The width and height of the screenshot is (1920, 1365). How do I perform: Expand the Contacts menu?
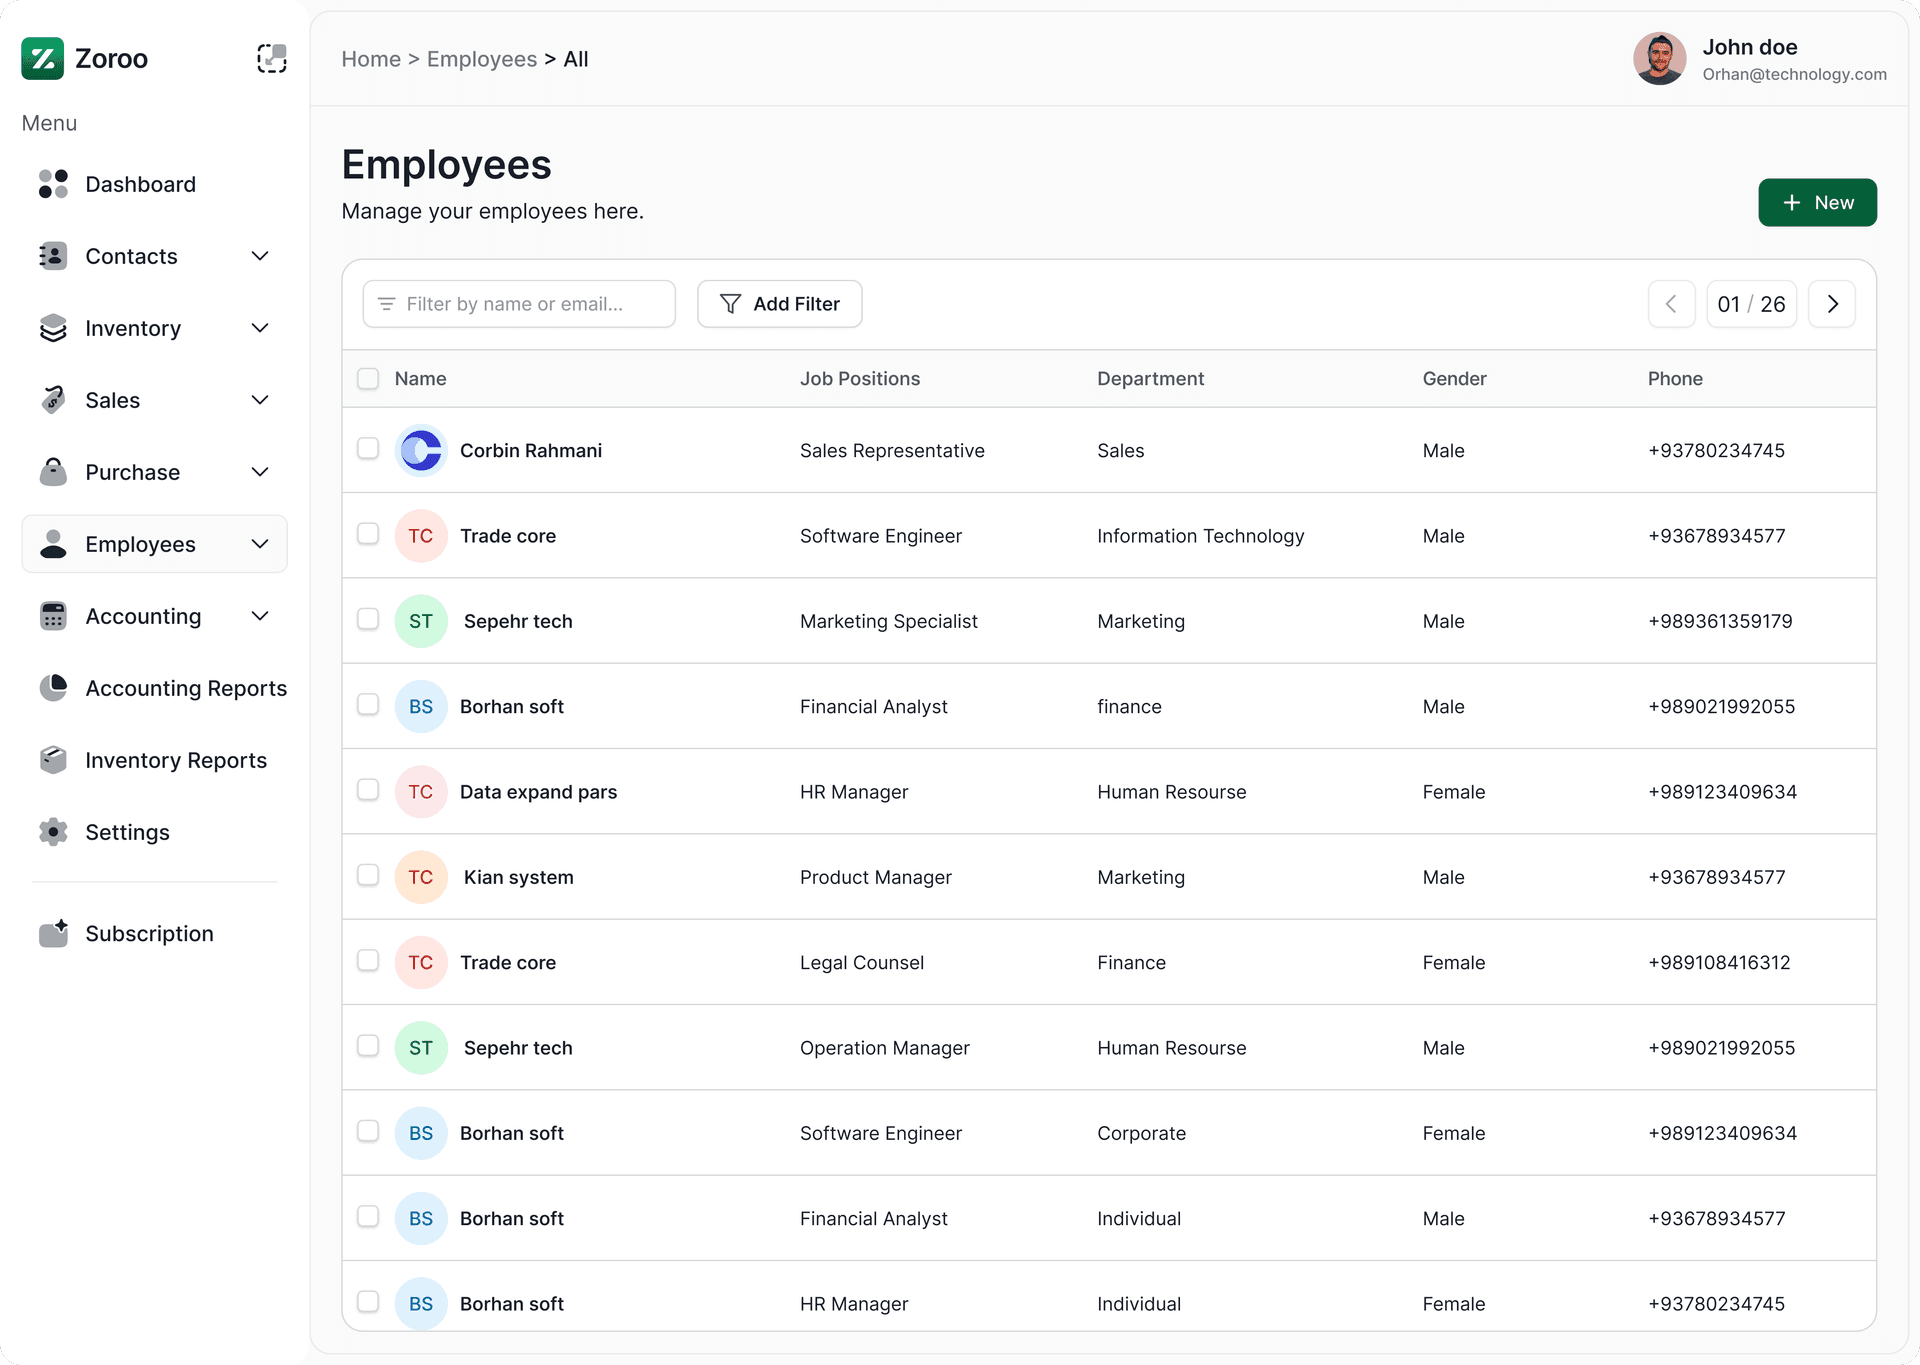coord(260,256)
